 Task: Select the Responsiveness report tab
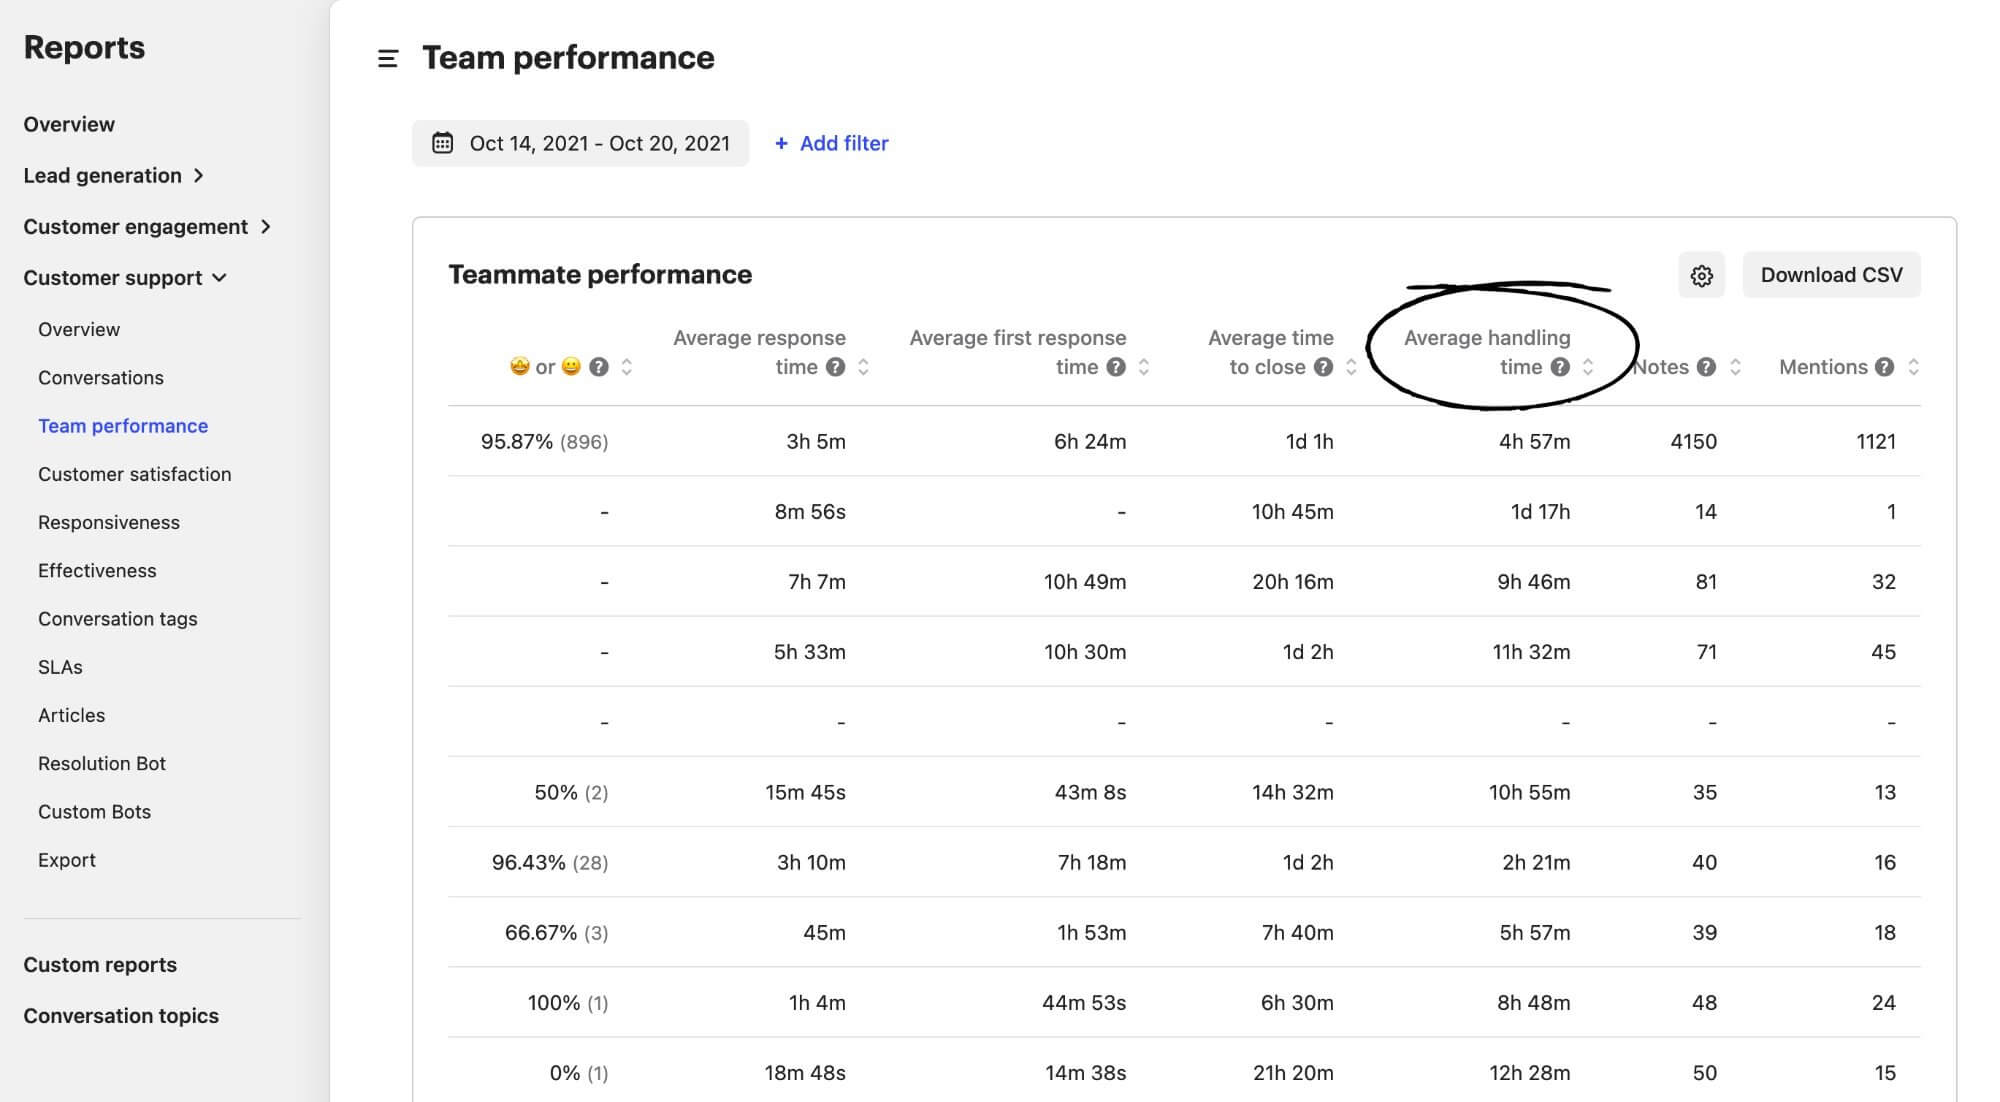109,522
